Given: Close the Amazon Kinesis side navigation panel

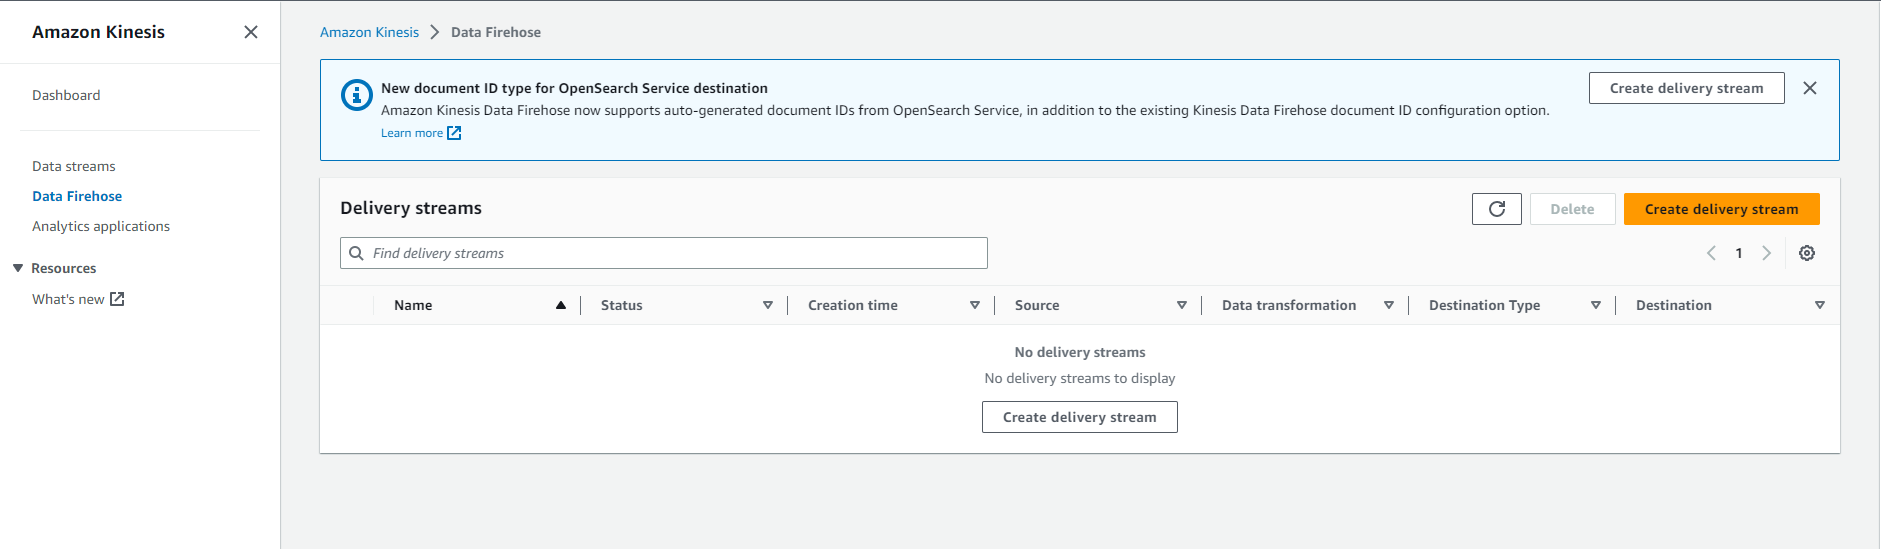Looking at the screenshot, I should pos(251,32).
